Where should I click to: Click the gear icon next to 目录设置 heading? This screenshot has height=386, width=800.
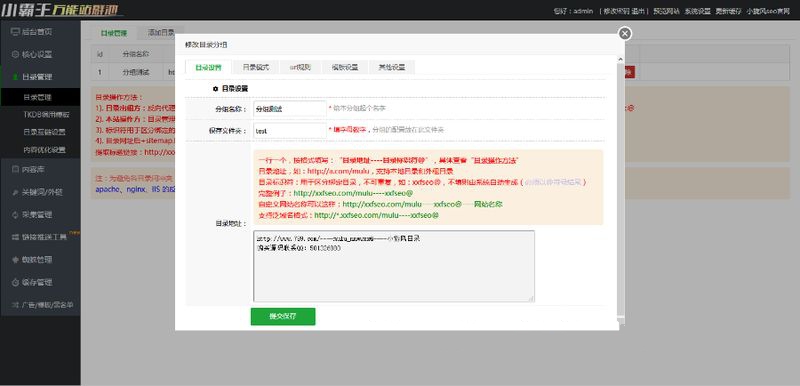coord(215,89)
